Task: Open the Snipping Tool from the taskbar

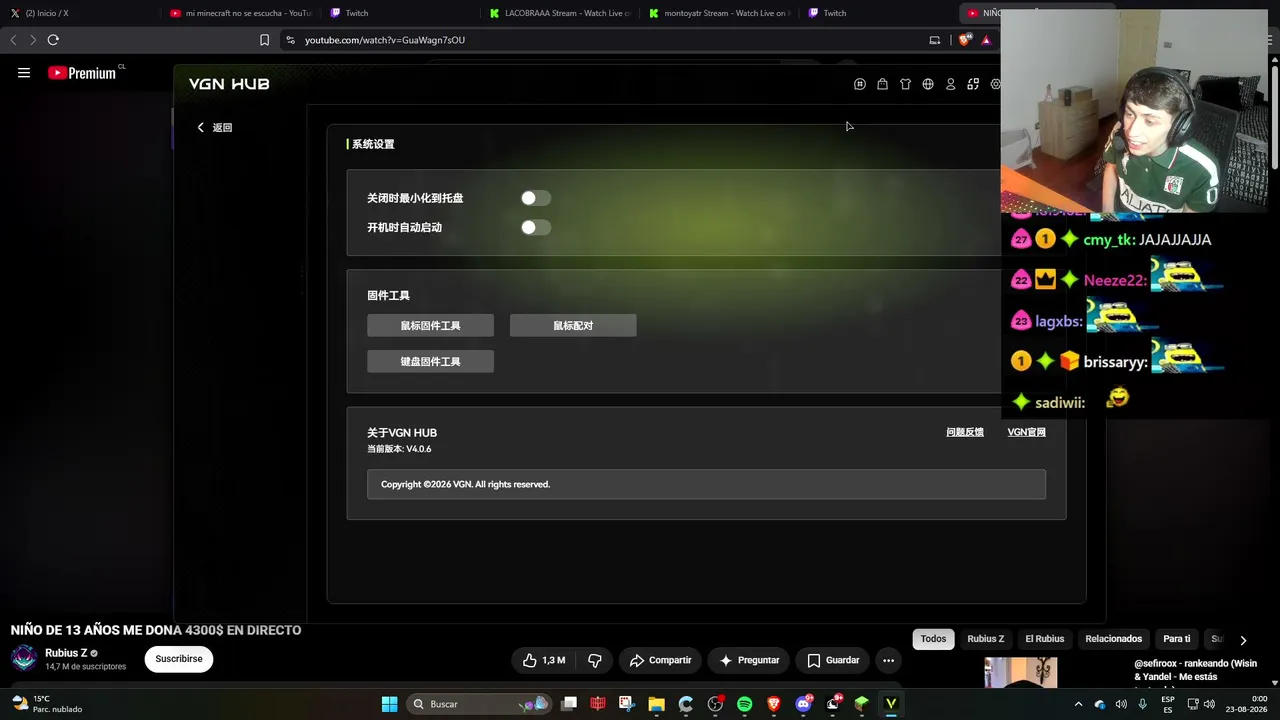Action: [x=627, y=704]
